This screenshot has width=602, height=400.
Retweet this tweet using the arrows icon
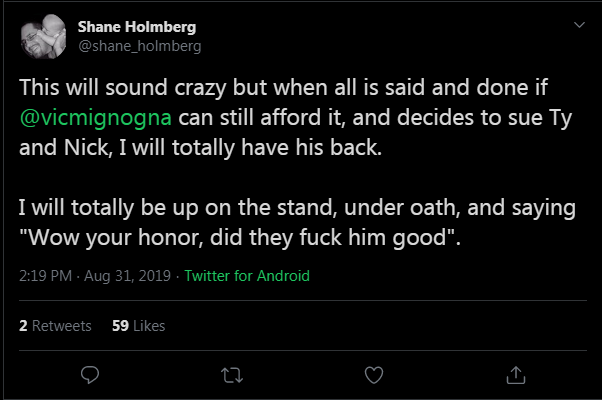click(x=232, y=375)
